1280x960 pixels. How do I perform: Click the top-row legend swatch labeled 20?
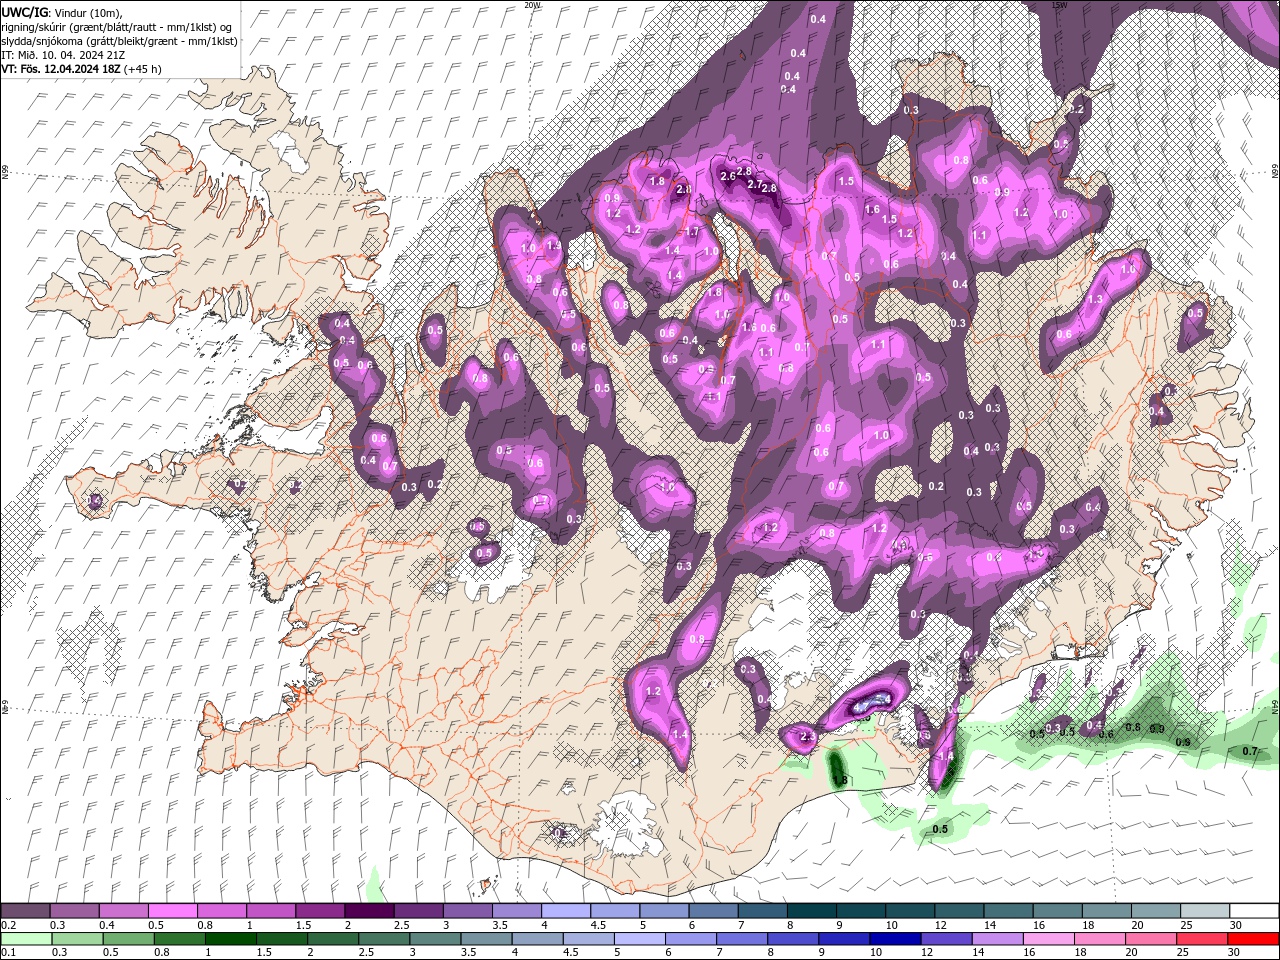point(1157,911)
